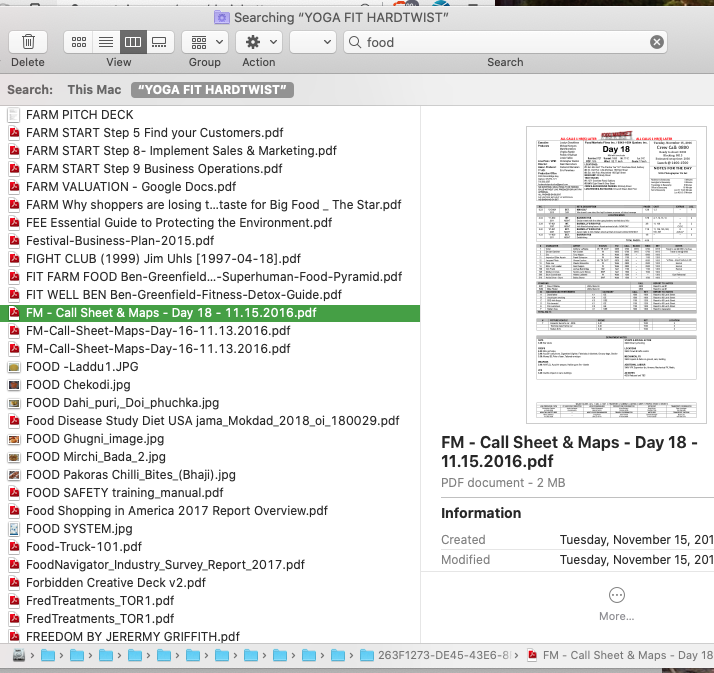714x673 pixels.
Task: Select the "YOGA FIT HARDTWIST" search scope
Action: coord(212,90)
